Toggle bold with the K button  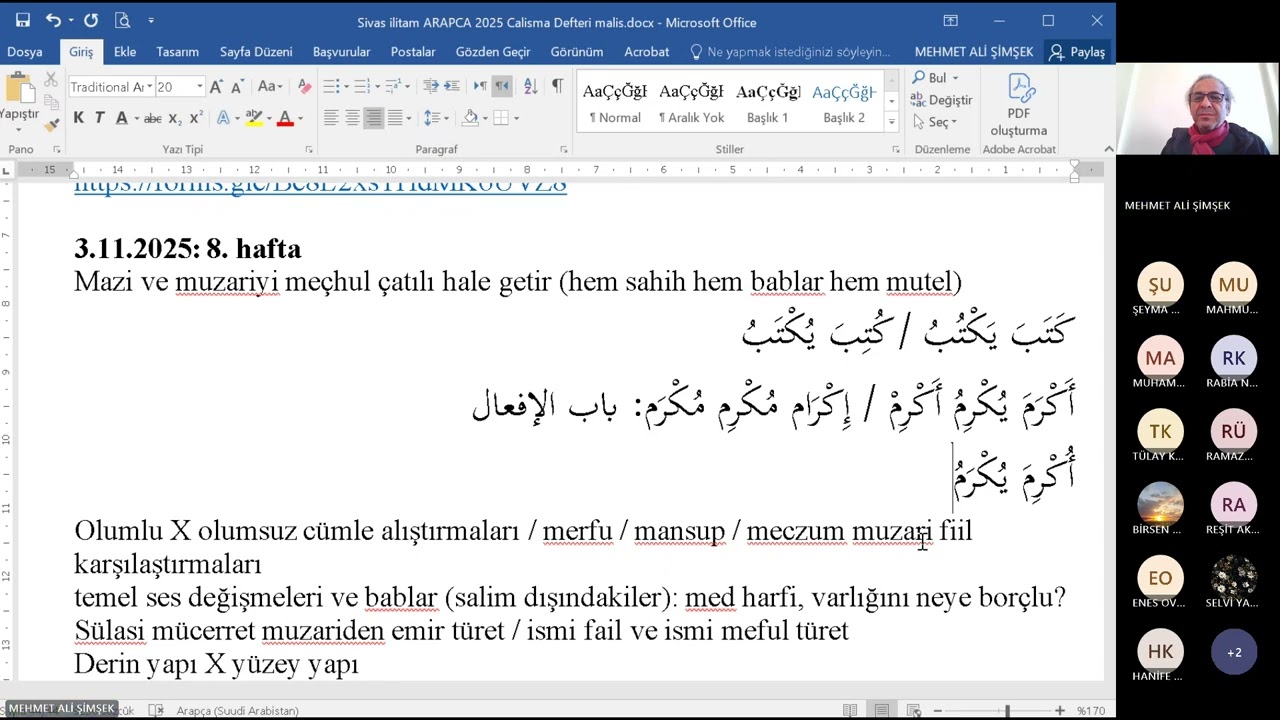pyautogui.click(x=78, y=118)
